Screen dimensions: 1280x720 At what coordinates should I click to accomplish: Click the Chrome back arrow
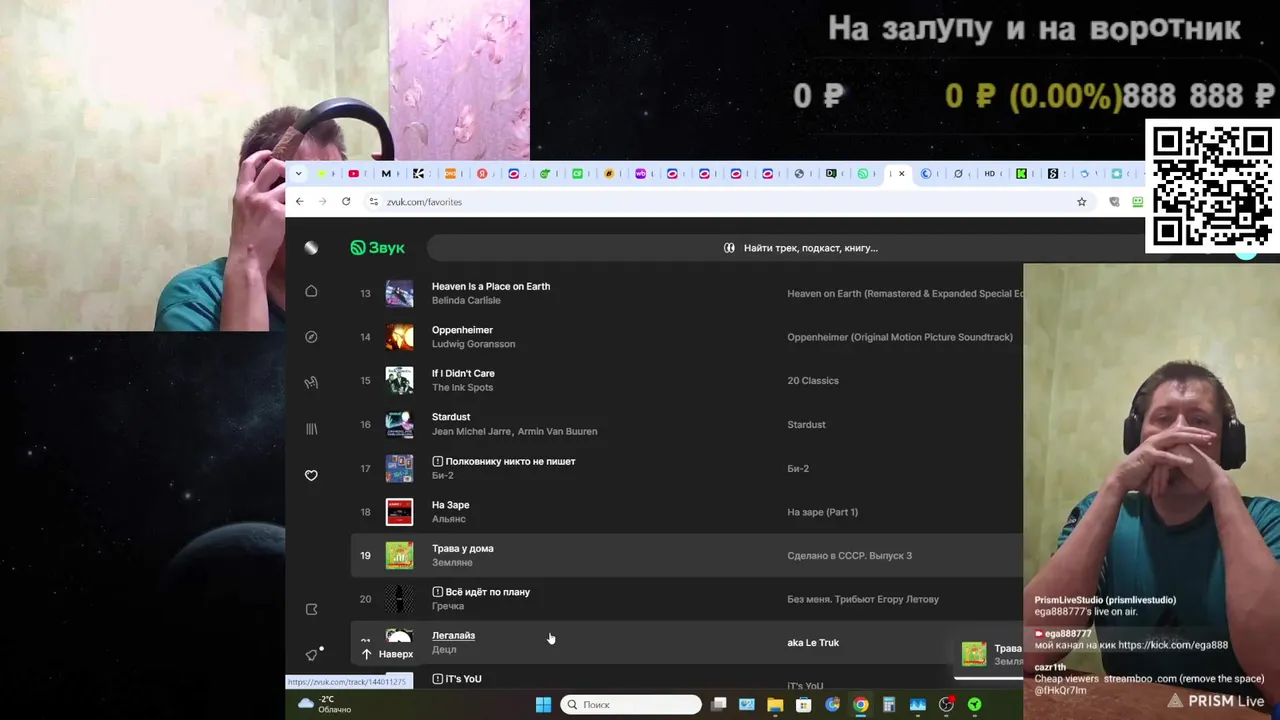(299, 201)
